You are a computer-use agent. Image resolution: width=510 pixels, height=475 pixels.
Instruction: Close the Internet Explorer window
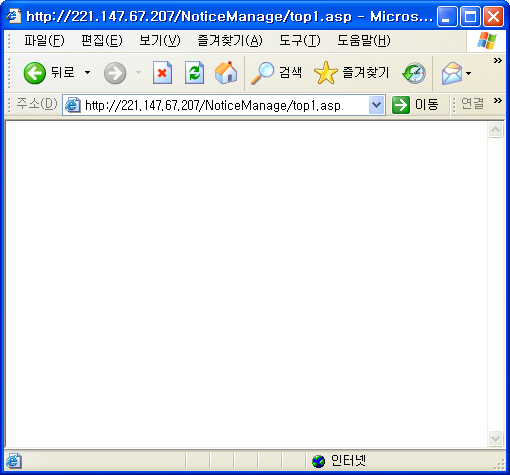(493, 16)
